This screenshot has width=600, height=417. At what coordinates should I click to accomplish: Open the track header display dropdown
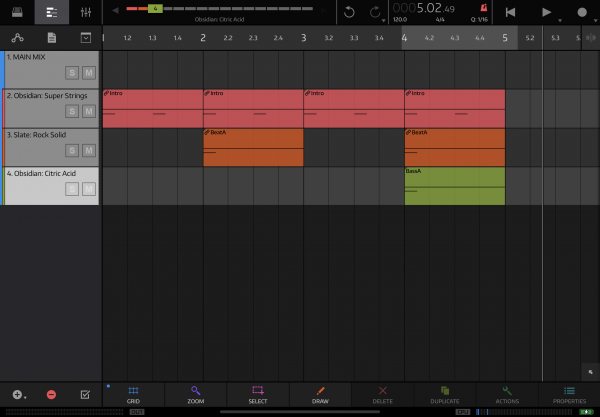click(x=86, y=37)
